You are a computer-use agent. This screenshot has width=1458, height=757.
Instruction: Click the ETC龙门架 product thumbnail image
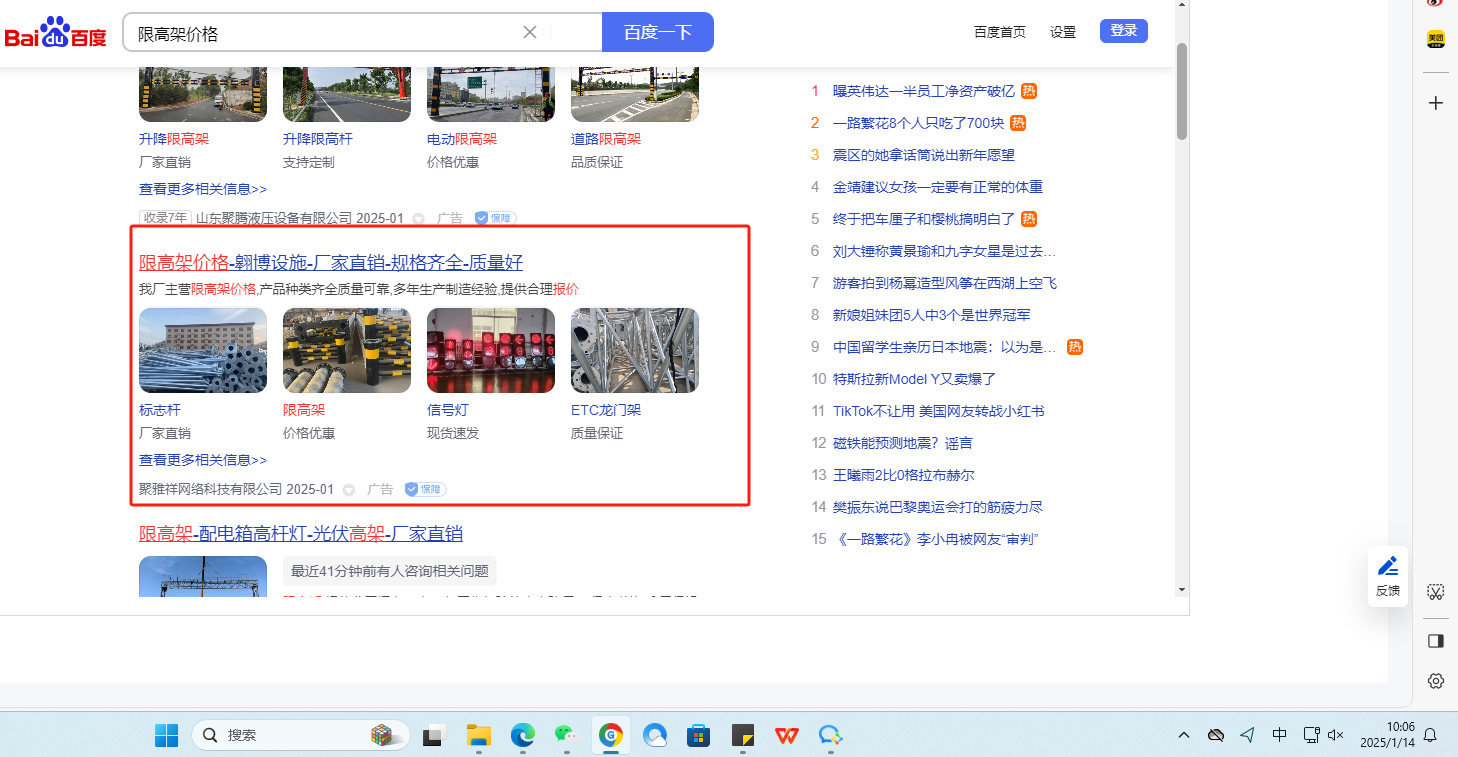click(634, 350)
